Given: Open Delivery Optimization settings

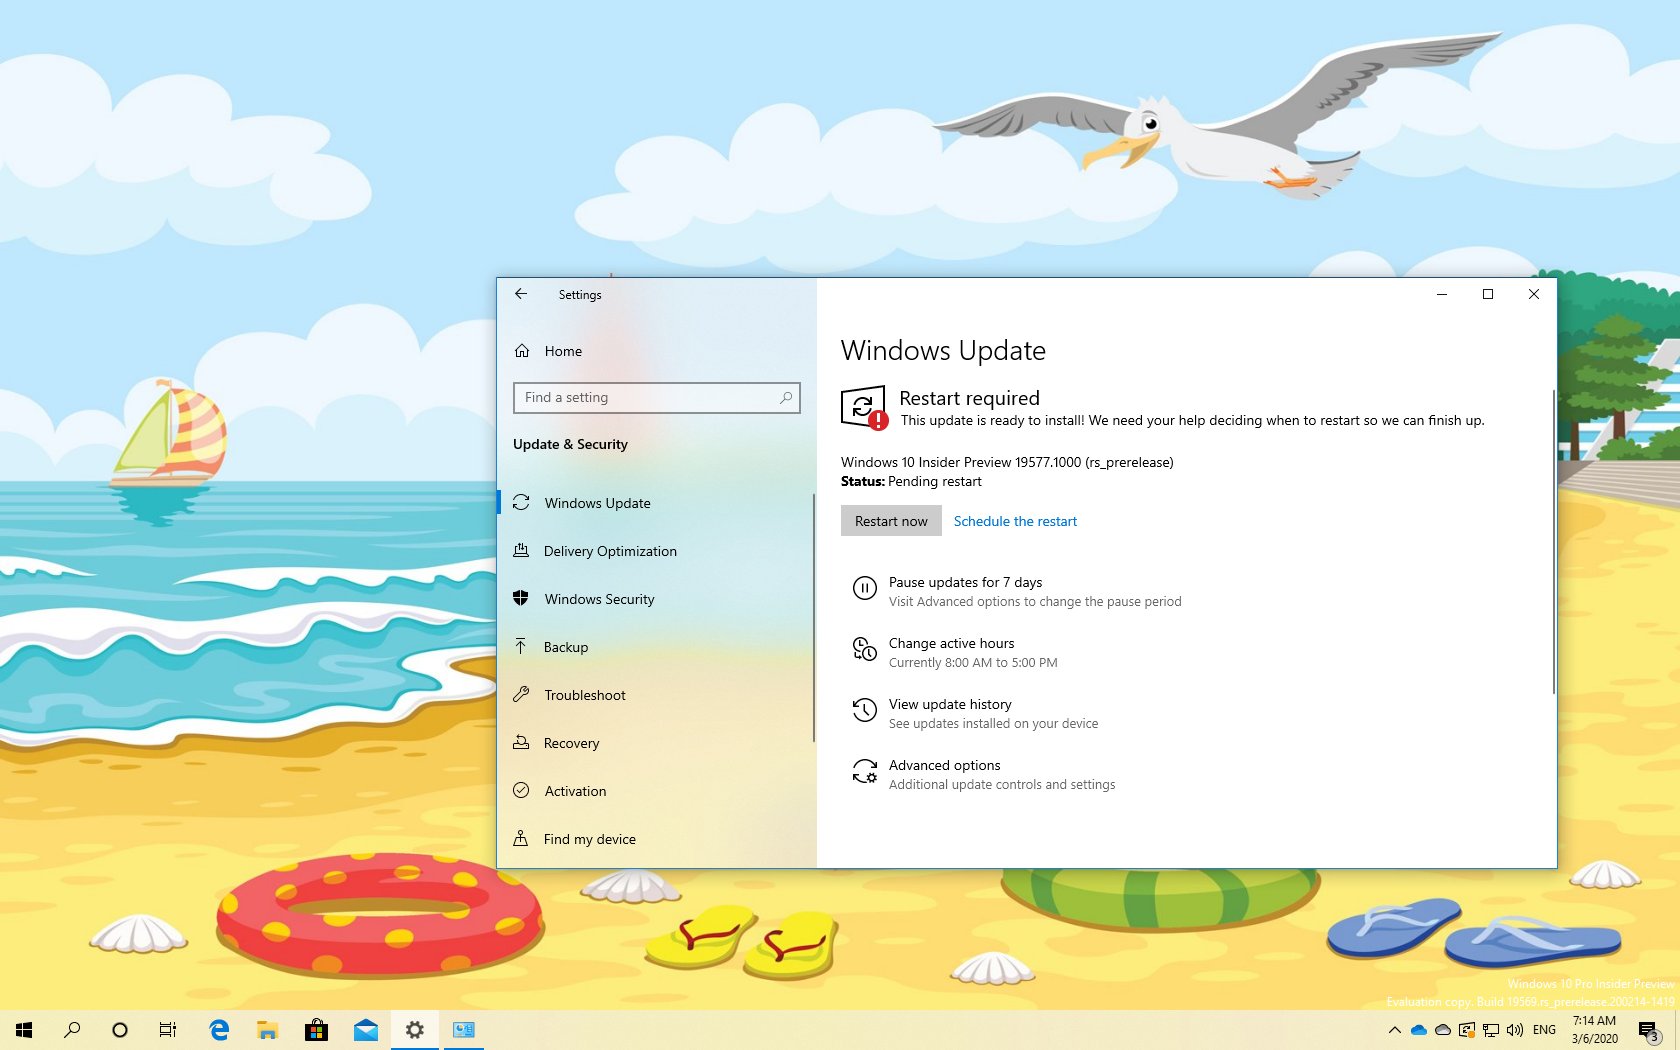Looking at the screenshot, I should [656, 551].
